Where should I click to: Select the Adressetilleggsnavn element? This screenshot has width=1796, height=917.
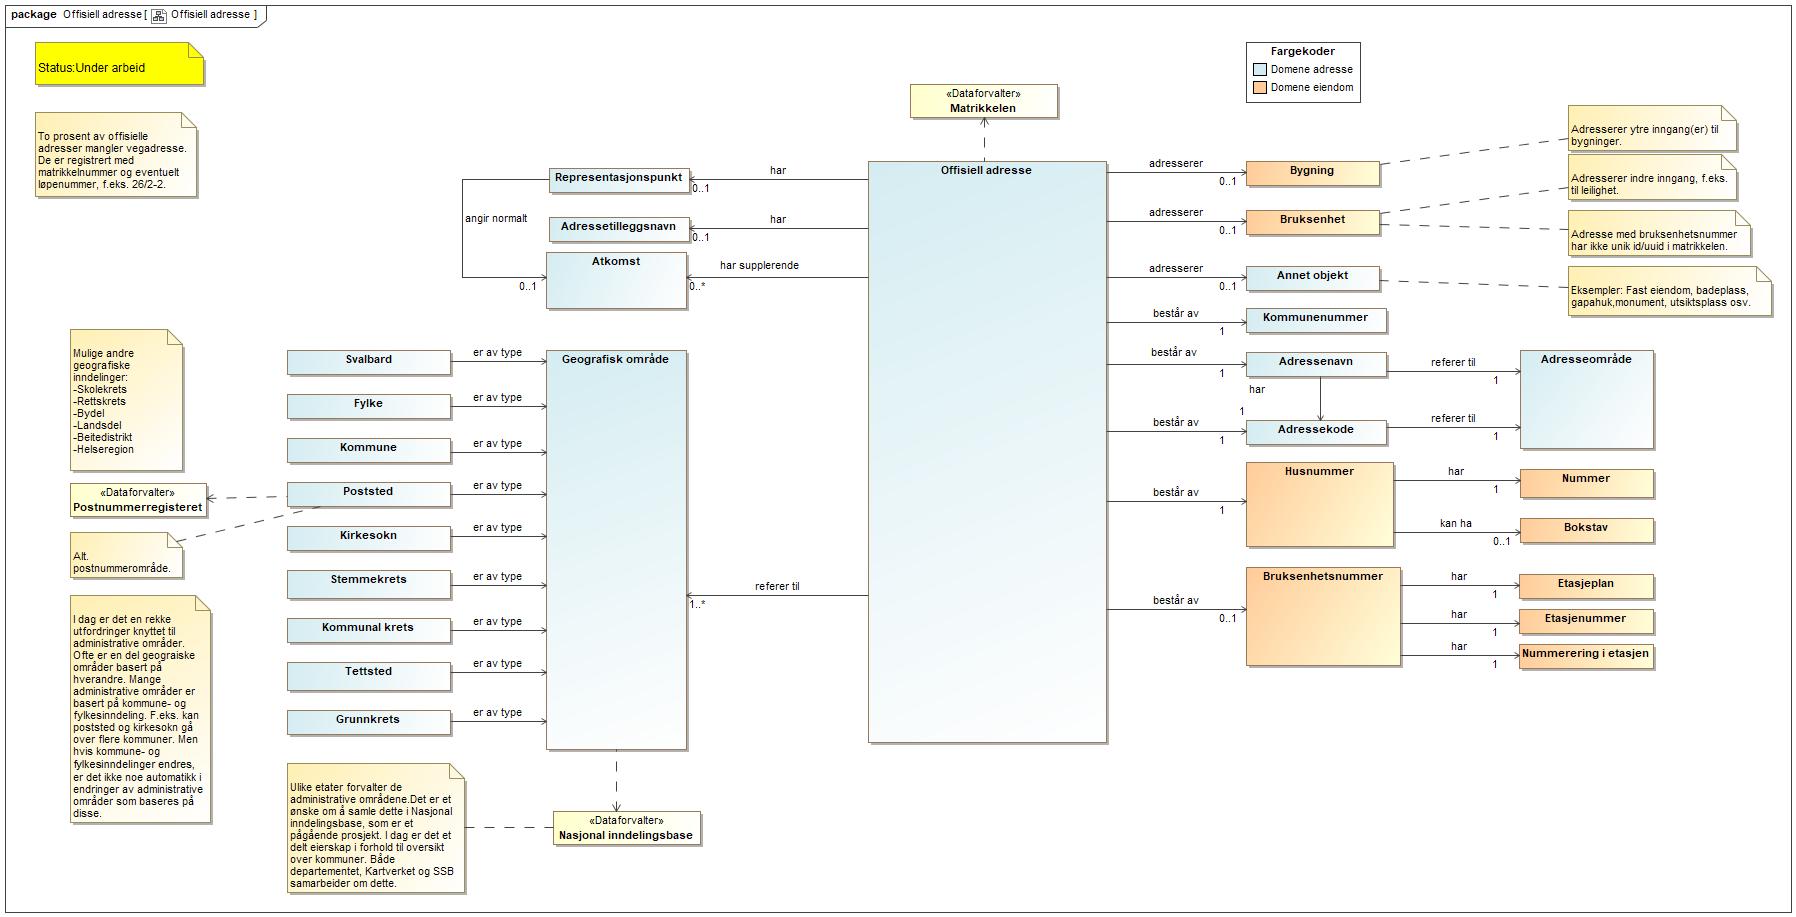click(618, 228)
